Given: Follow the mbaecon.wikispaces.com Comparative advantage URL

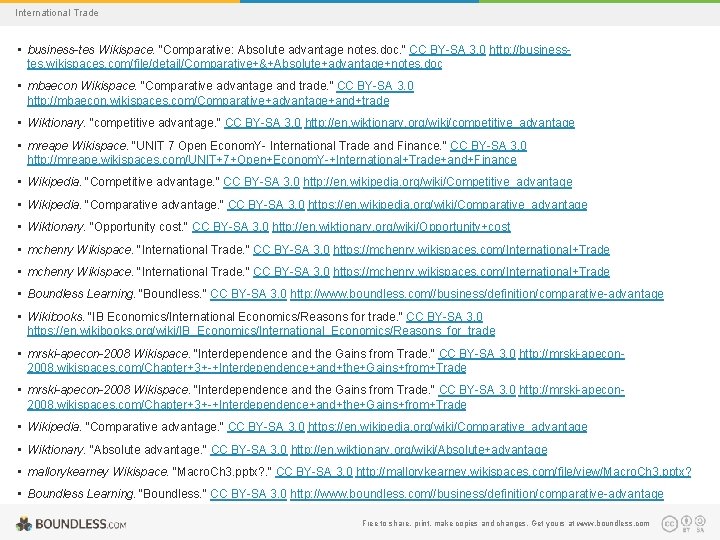Looking at the screenshot, I should pos(208,101).
